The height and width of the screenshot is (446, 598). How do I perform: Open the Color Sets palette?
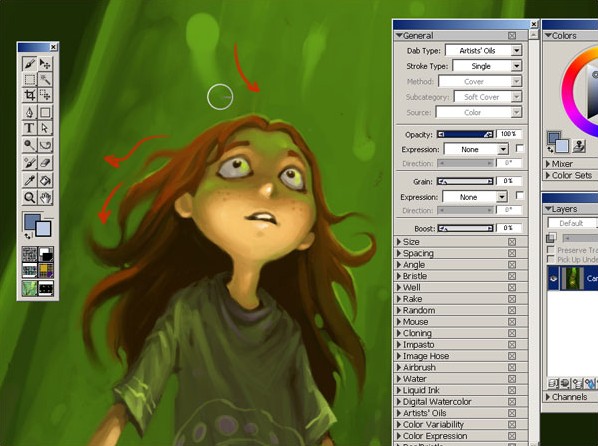pyautogui.click(x=570, y=176)
